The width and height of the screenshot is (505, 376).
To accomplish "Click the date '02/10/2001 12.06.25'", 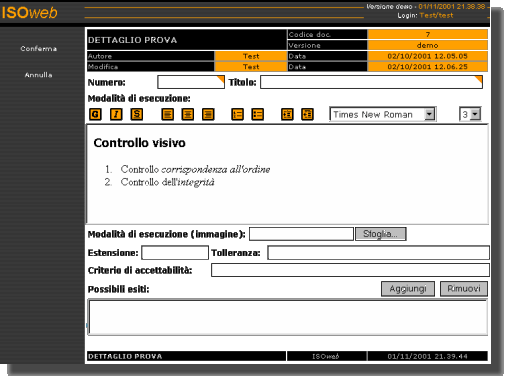I will 428,67.
